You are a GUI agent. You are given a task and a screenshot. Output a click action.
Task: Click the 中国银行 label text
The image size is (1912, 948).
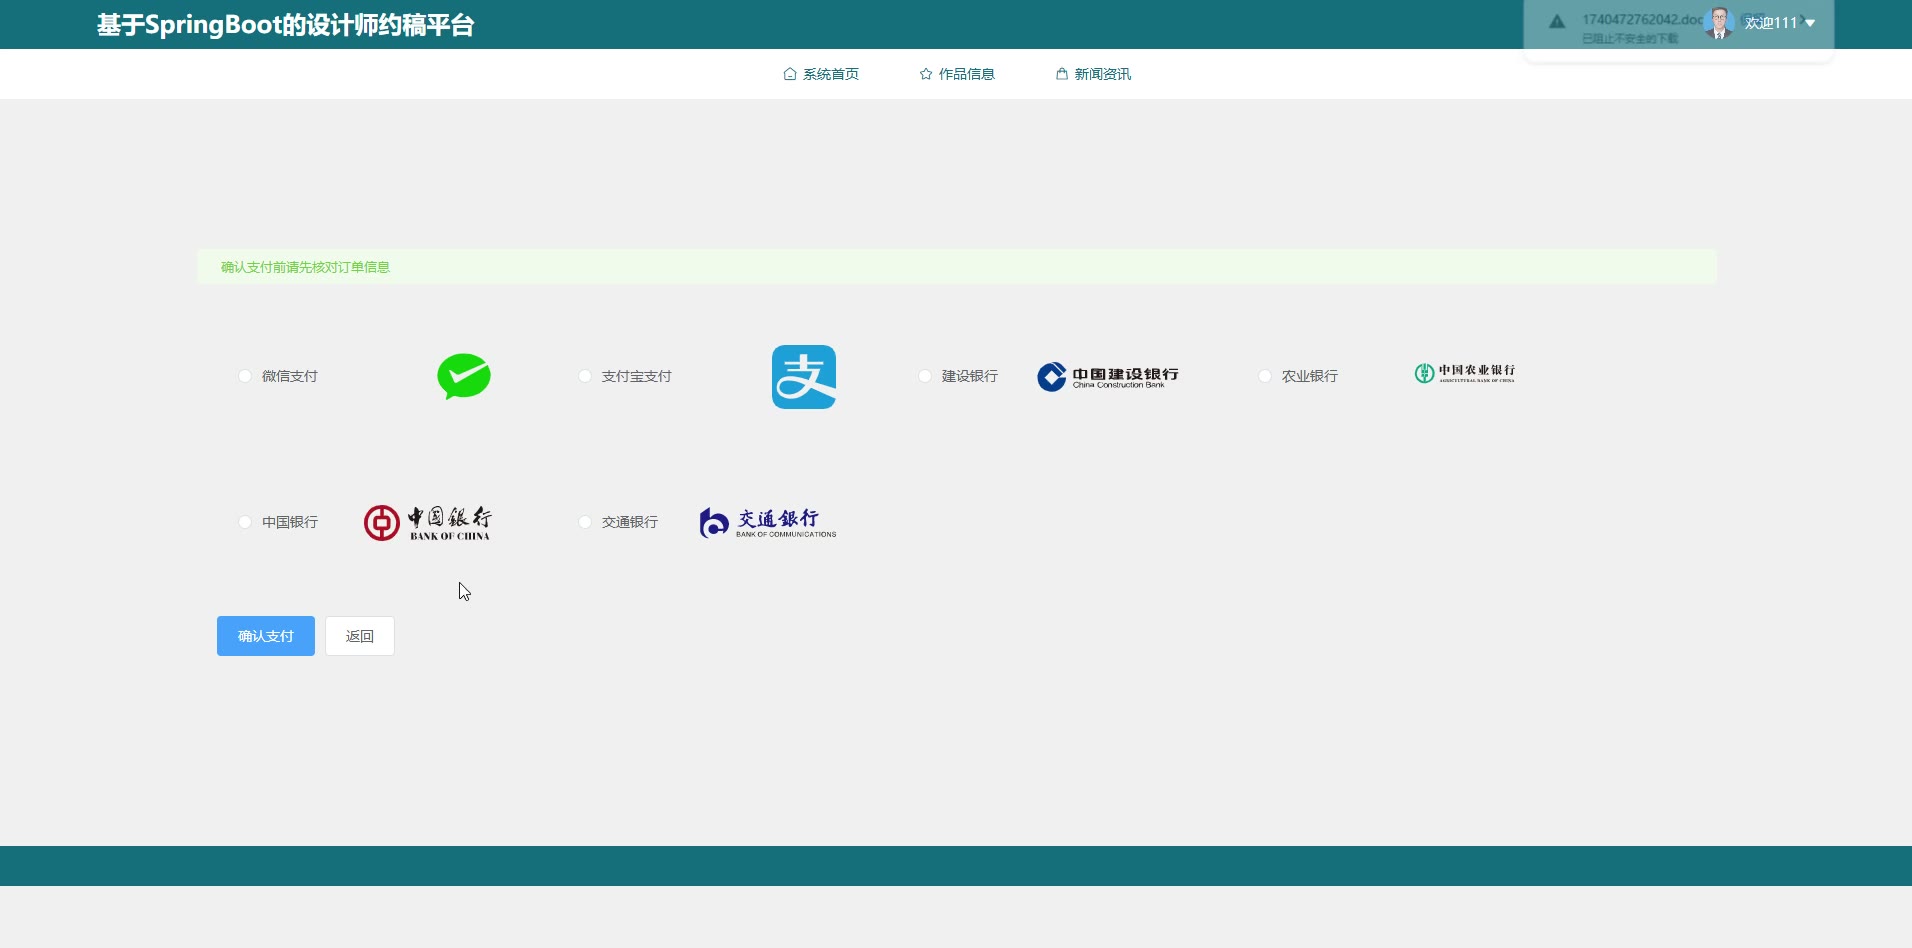[290, 522]
